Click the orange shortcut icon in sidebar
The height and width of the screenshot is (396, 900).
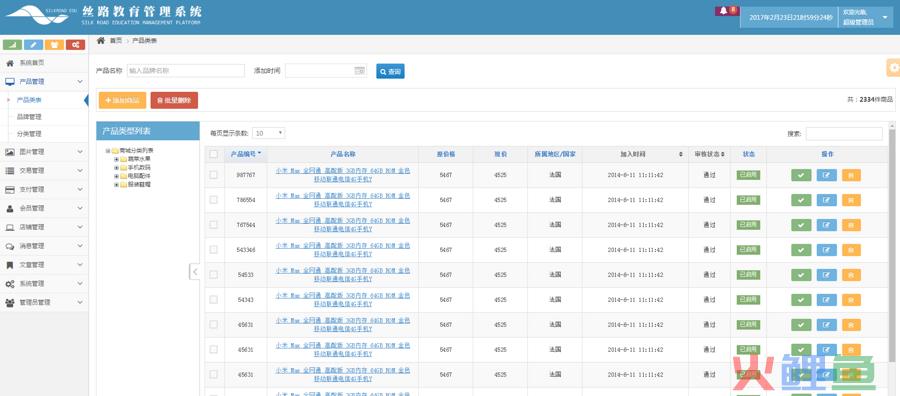pos(55,45)
